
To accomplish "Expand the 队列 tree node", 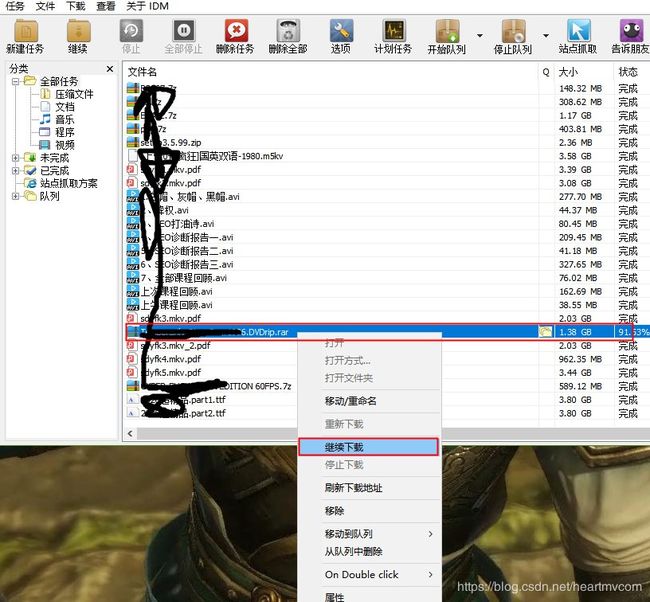I will pos(15,196).
